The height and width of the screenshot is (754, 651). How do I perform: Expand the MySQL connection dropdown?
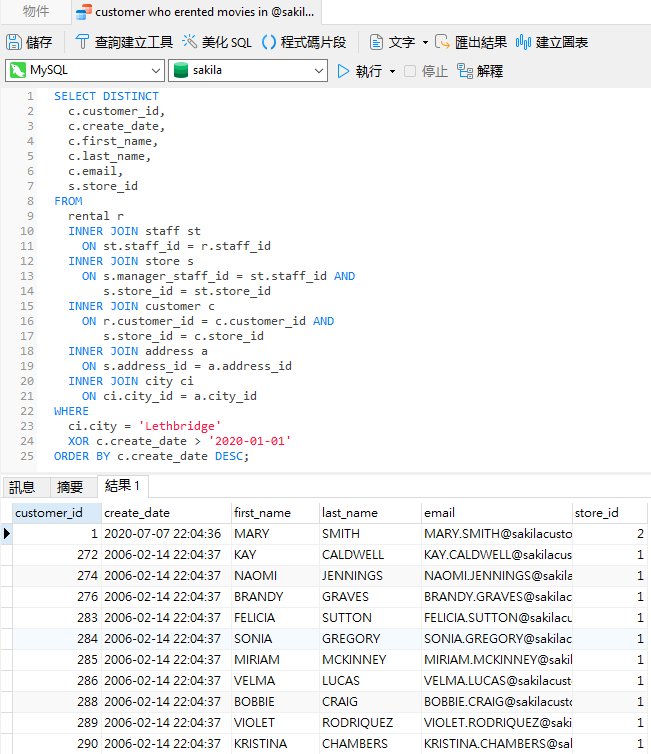pos(155,71)
